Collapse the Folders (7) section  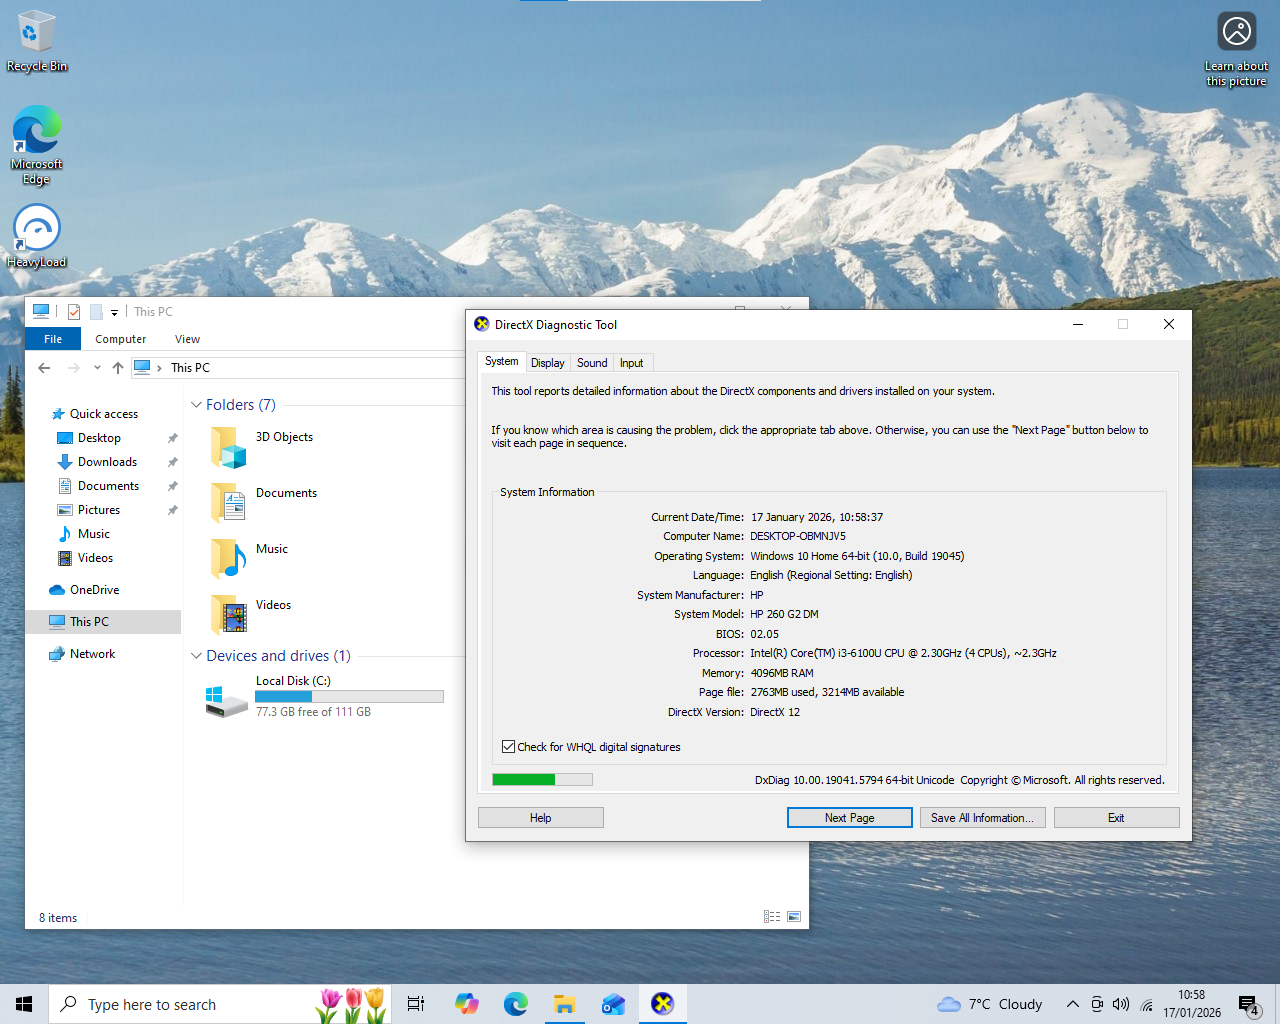(x=196, y=404)
